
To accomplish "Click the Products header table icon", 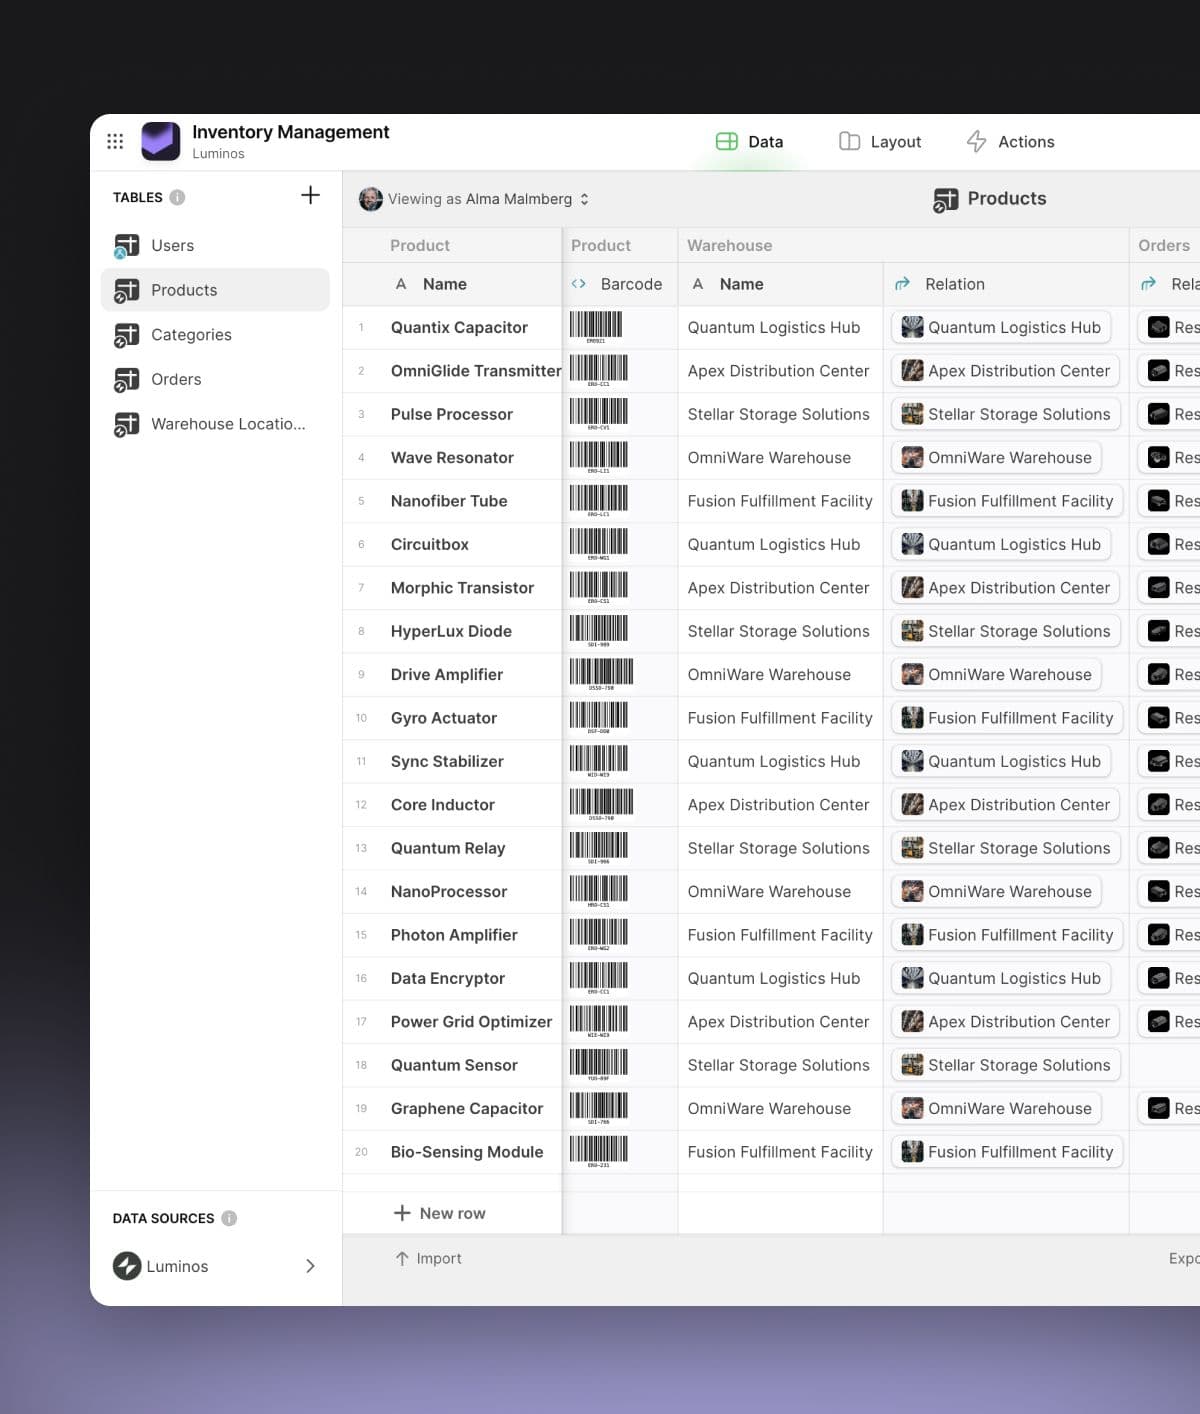I will [x=944, y=199].
